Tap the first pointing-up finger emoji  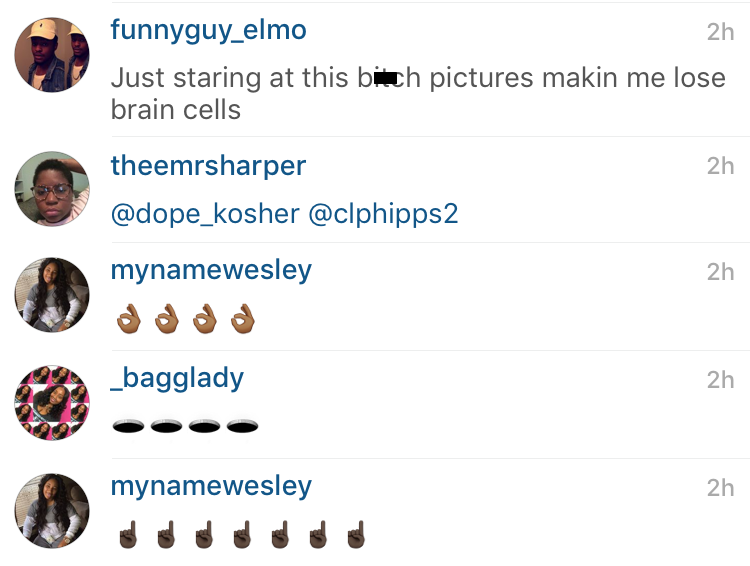(128, 534)
